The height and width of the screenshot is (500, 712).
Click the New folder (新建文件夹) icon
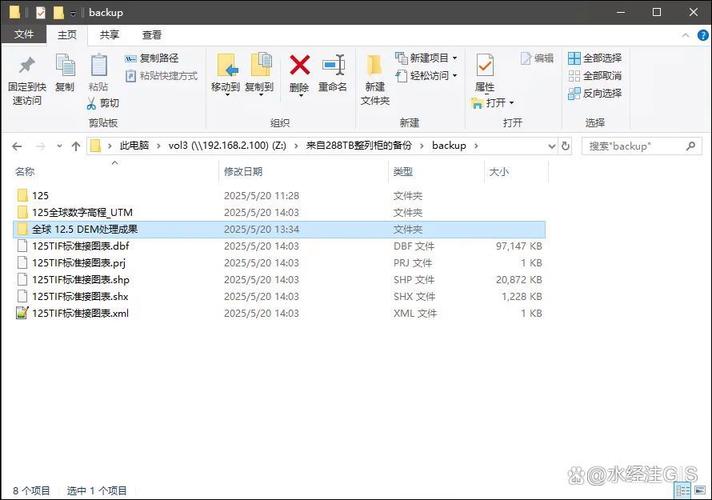click(x=374, y=65)
